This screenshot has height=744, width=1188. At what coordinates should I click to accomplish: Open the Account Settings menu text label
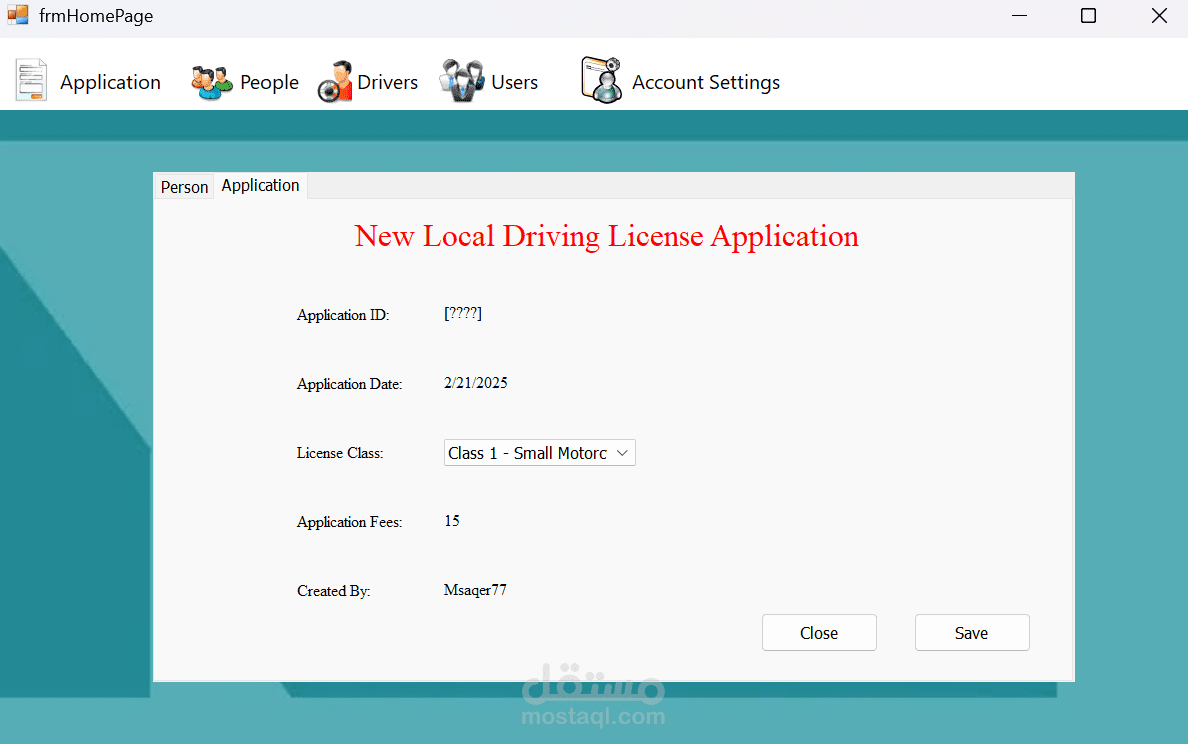click(x=705, y=83)
